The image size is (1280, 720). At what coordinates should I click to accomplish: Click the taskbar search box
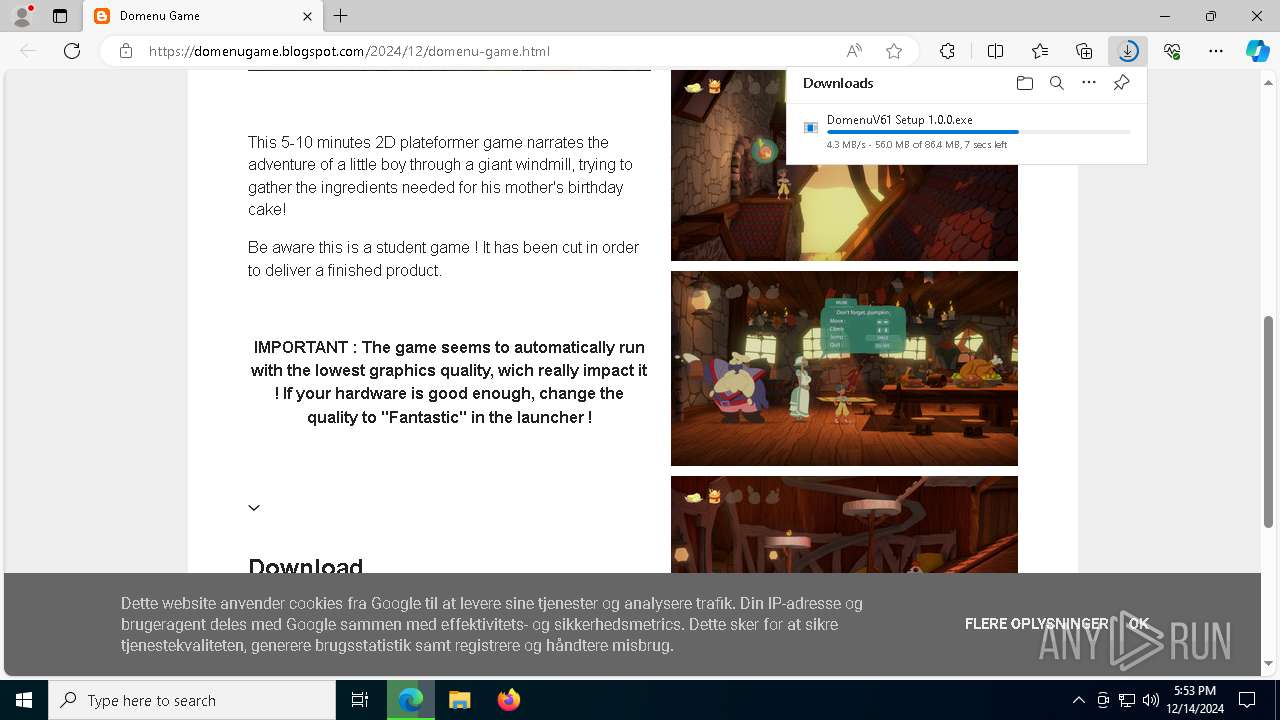[192, 700]
